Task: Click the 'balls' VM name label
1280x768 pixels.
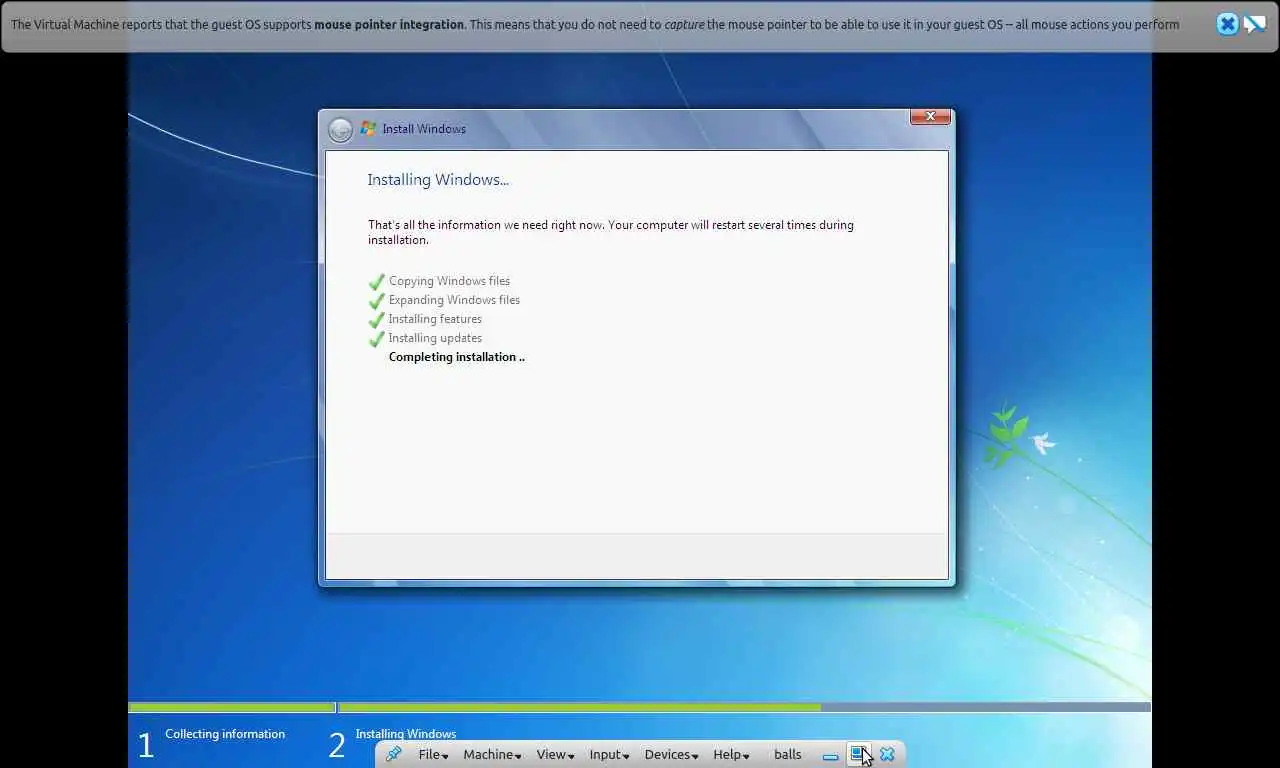Action: 788,755
